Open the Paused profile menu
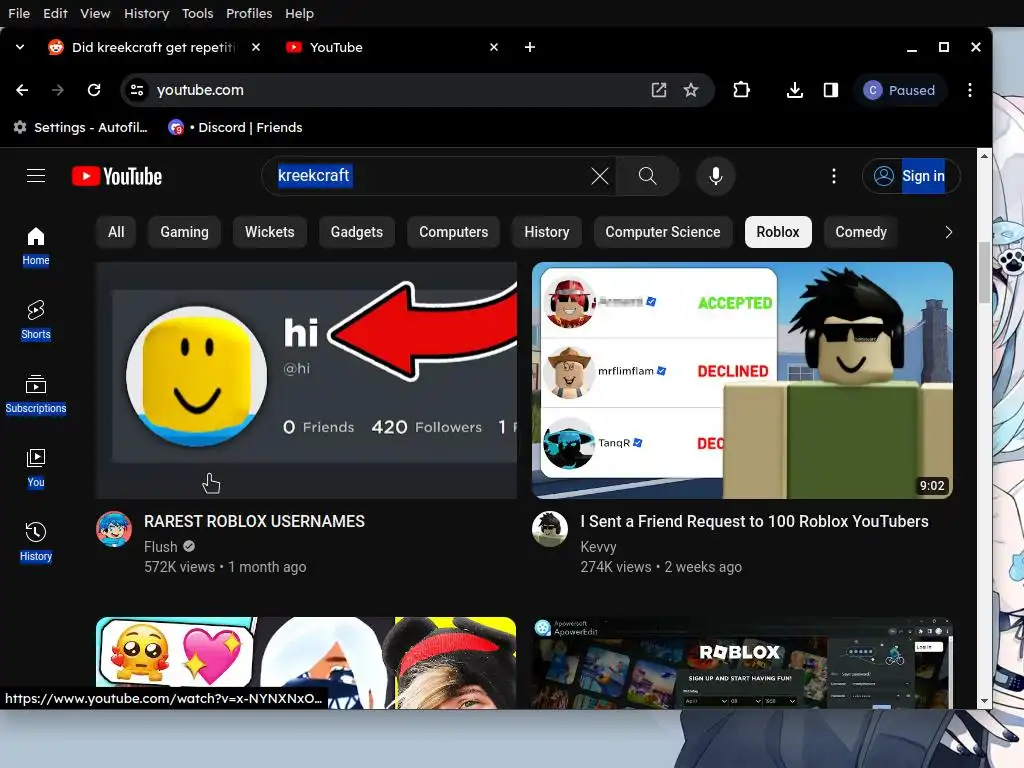This screenshot has width=1024, height=768. pyautogui.click(x=899, y=90)
